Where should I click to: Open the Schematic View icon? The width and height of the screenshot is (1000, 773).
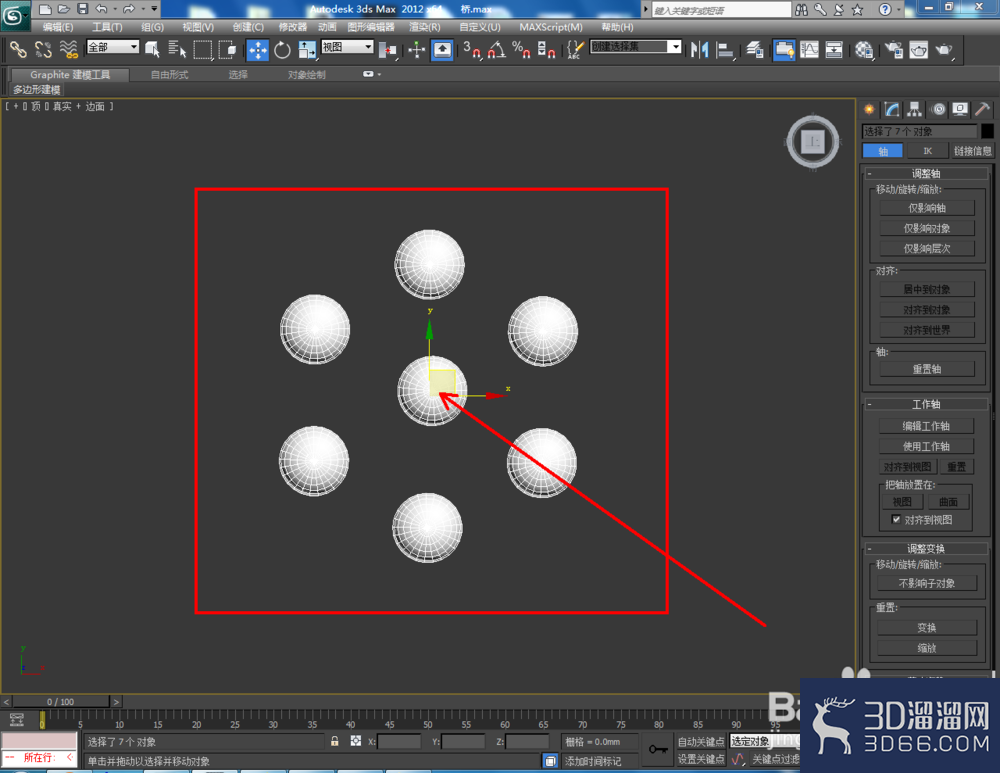coord(834,50)
